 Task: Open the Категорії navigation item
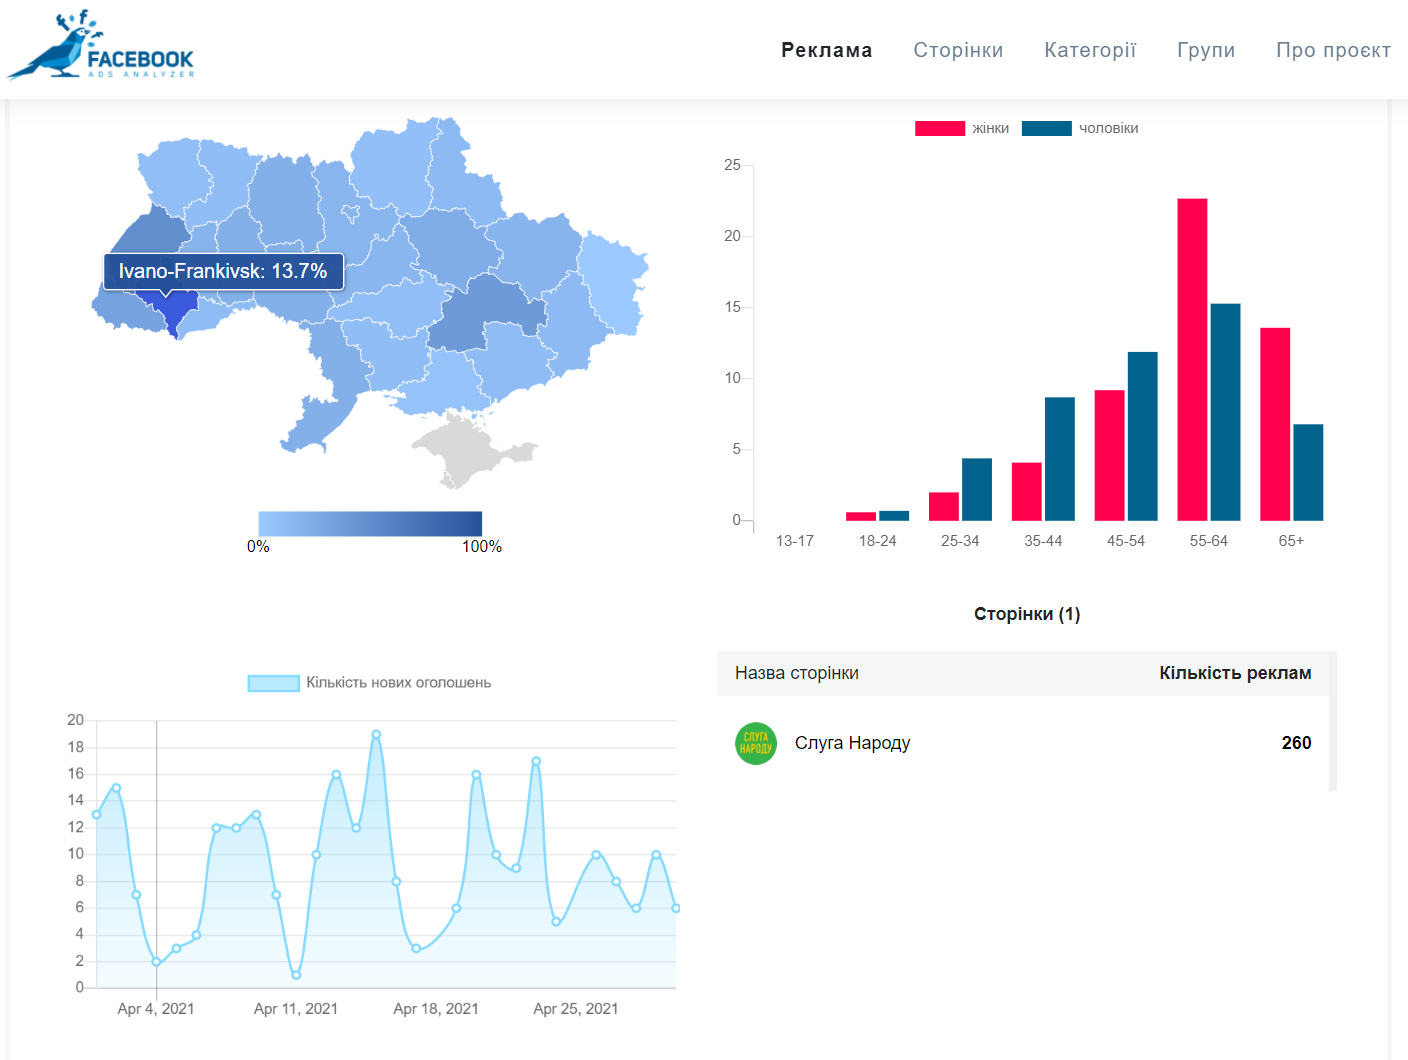point(1090,50)
